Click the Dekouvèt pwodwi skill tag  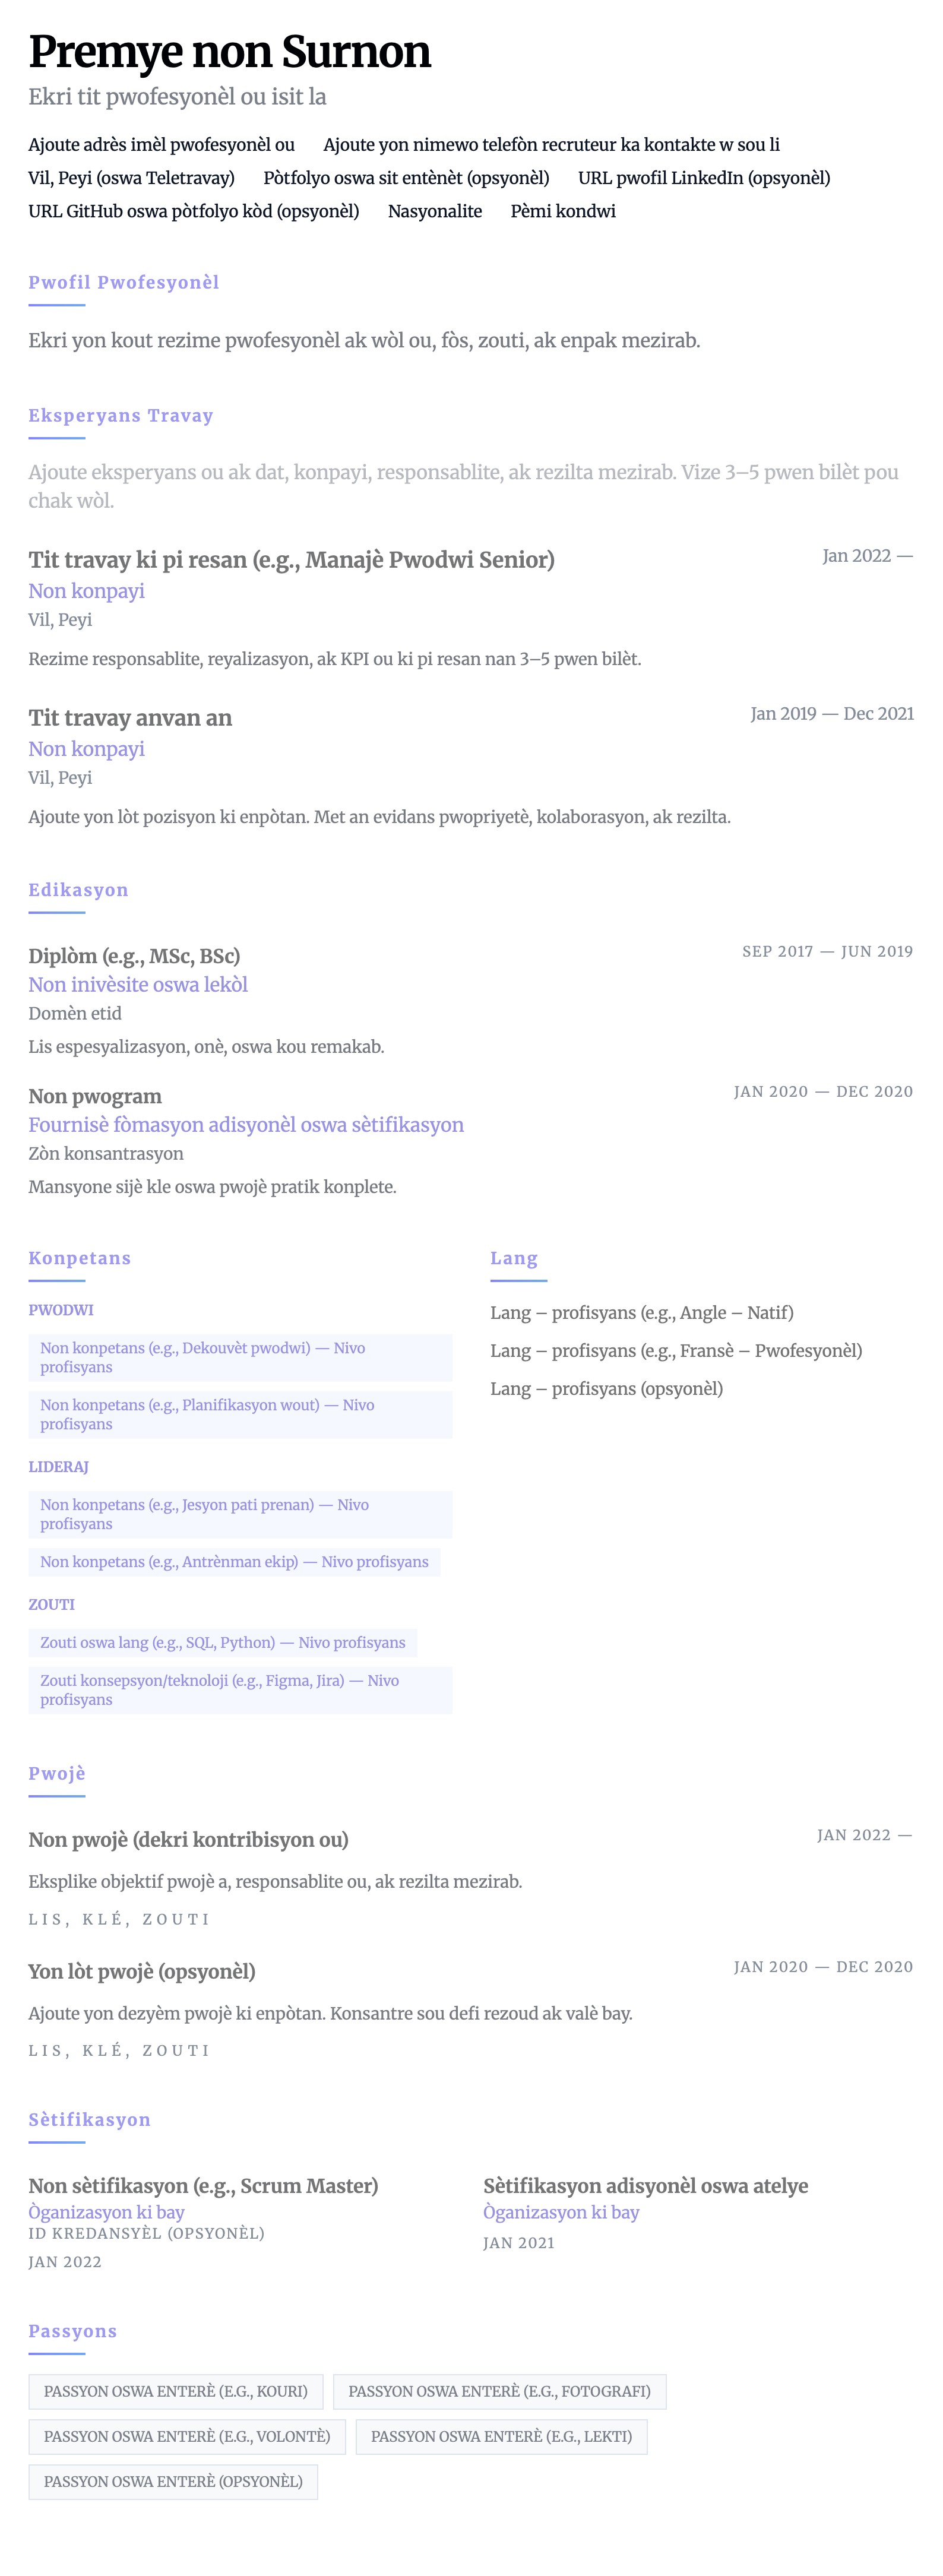[240, 1358]
